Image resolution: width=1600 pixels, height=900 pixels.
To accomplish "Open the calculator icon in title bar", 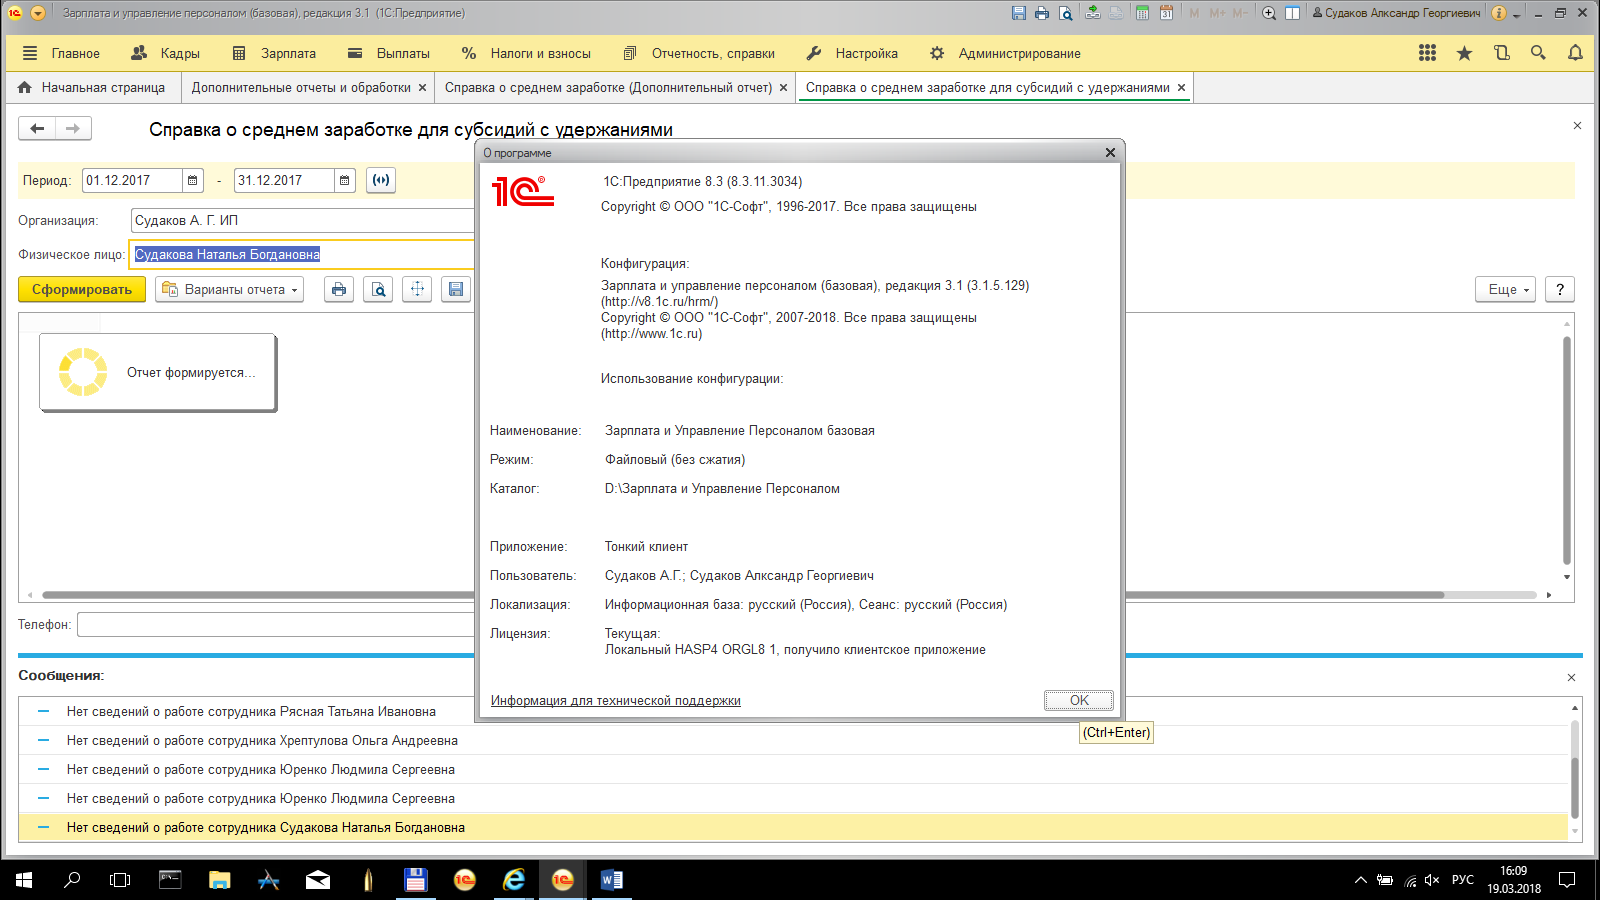I will click(x=1142, y=13).
